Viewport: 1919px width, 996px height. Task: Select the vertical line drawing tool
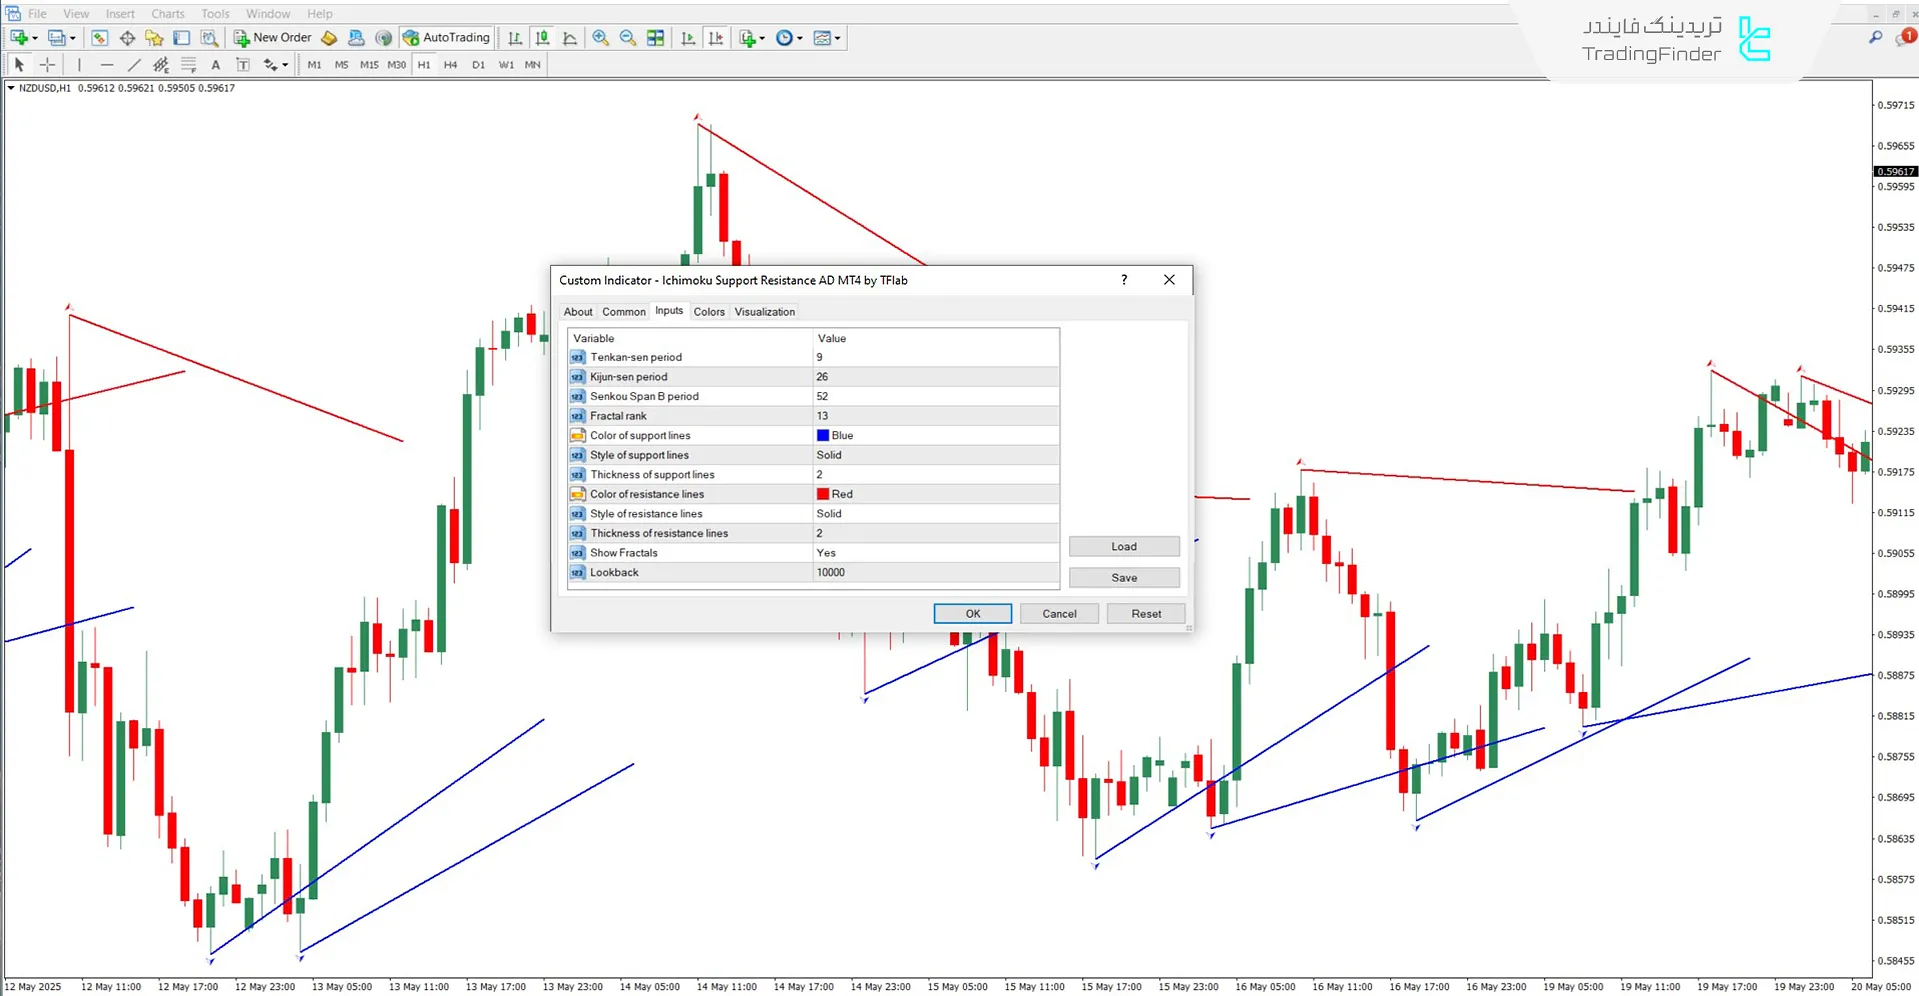79,65
